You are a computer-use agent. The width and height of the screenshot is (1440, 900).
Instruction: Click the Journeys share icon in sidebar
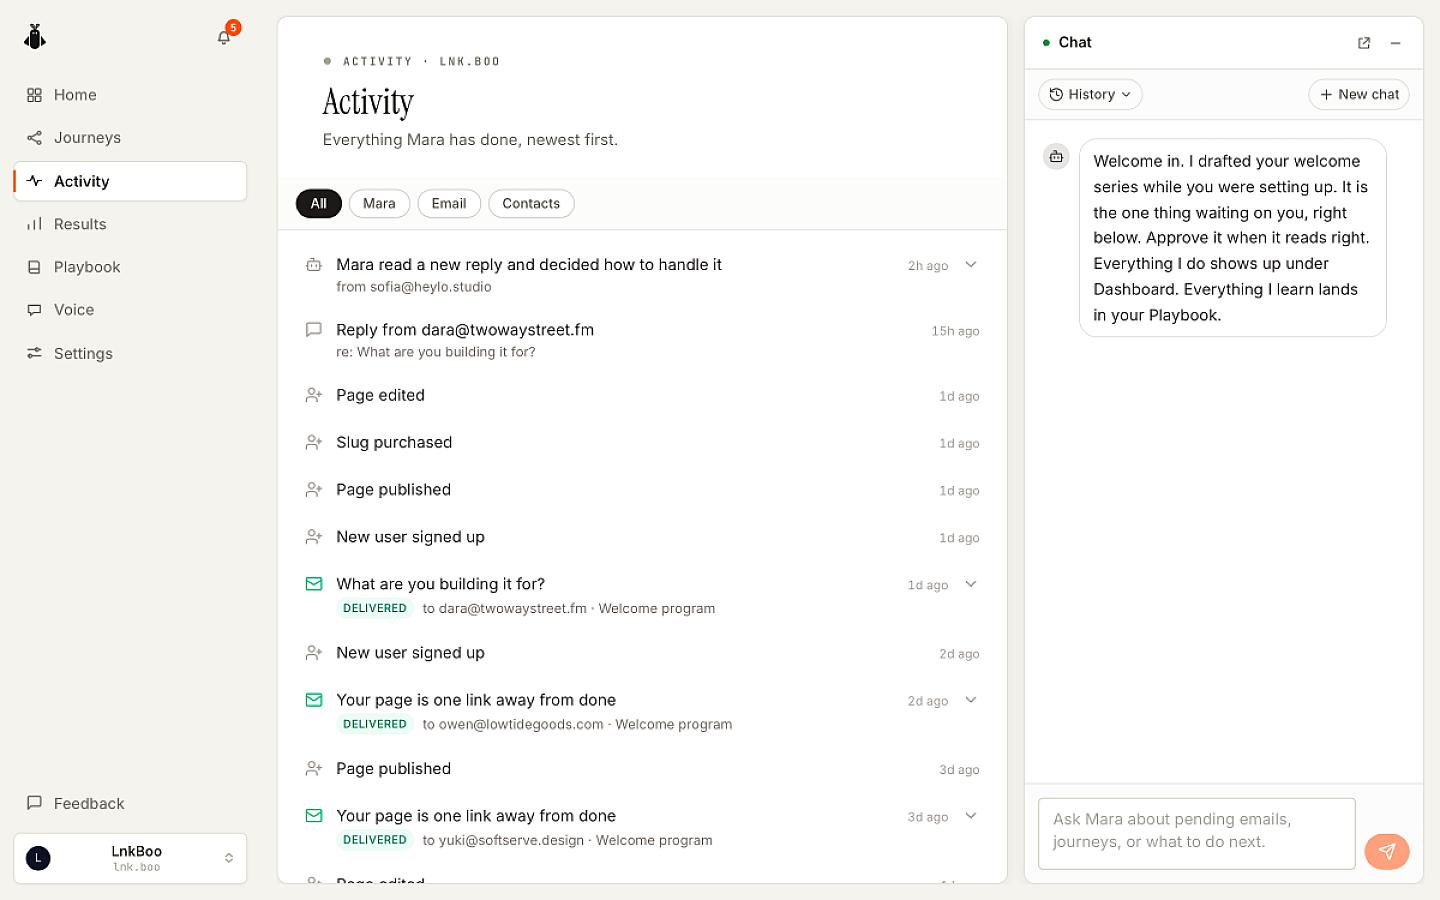point(34,138)
